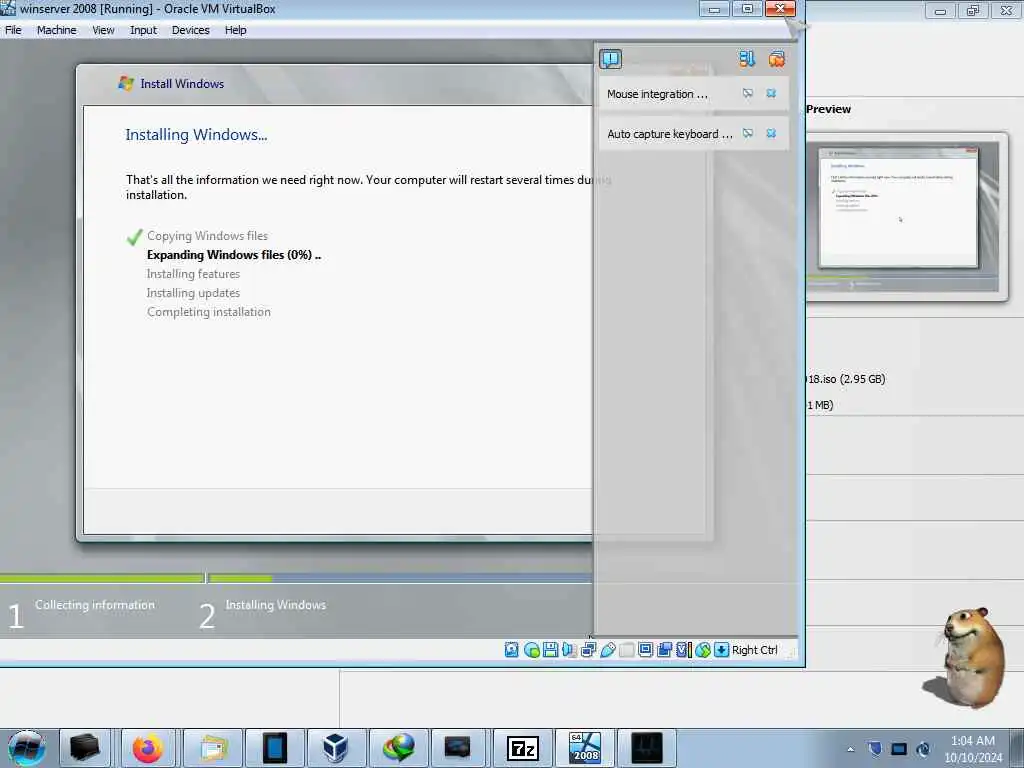Click the Right Ctrl host key label
The width and height of the screenshot is (1024, 768).
[x=754, y=650]
